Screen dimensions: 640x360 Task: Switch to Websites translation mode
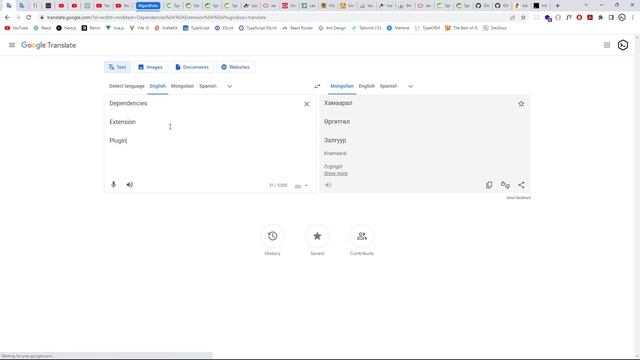pyautogui.click(x=236, y=67)
